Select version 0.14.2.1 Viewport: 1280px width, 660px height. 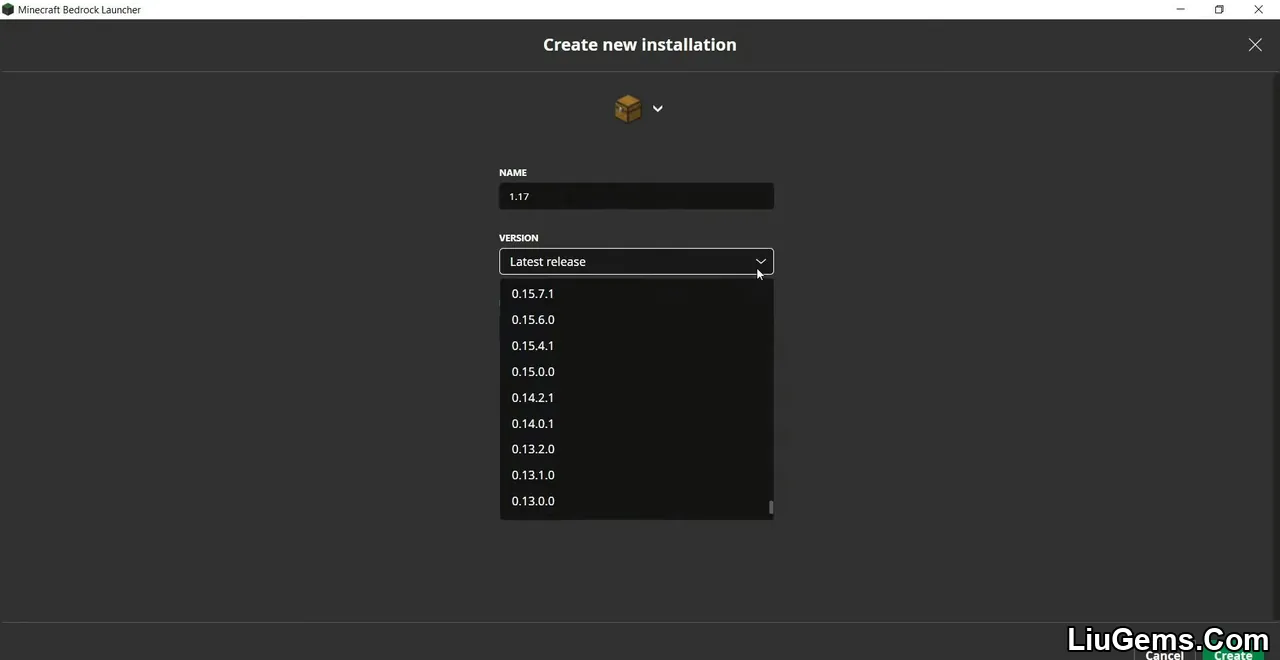pos(636,397)
